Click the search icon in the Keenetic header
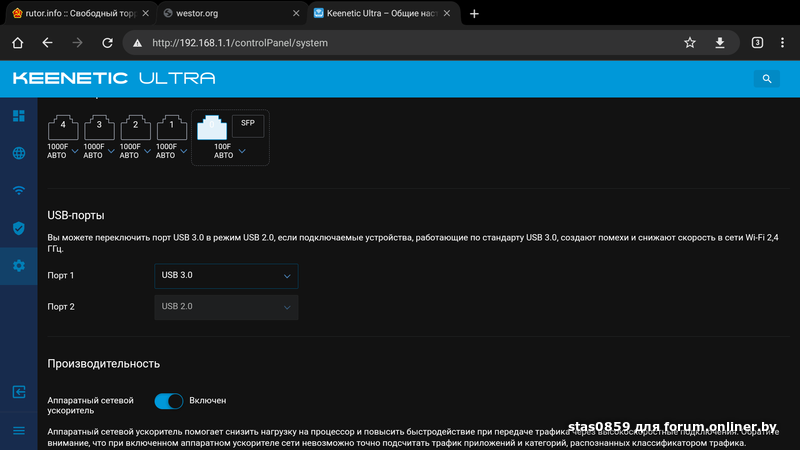Image resolution: width=800 pixels, height=450 pixels. [767, 79]
